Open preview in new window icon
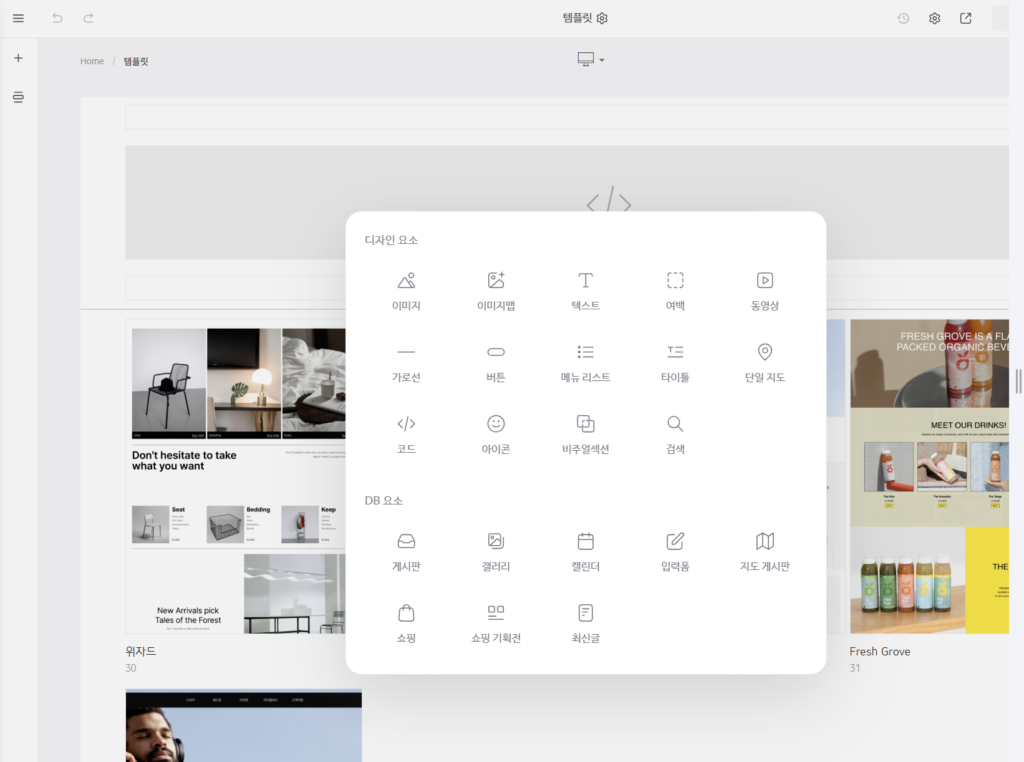The width and height of the screenshot is (1024, 762). click(x=966, y=18)
